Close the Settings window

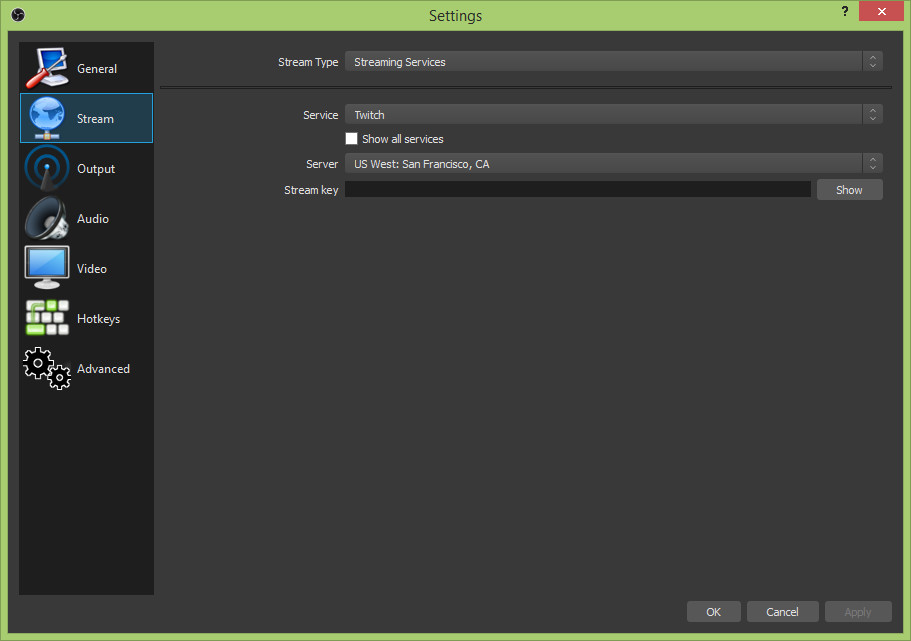[881, 11]
